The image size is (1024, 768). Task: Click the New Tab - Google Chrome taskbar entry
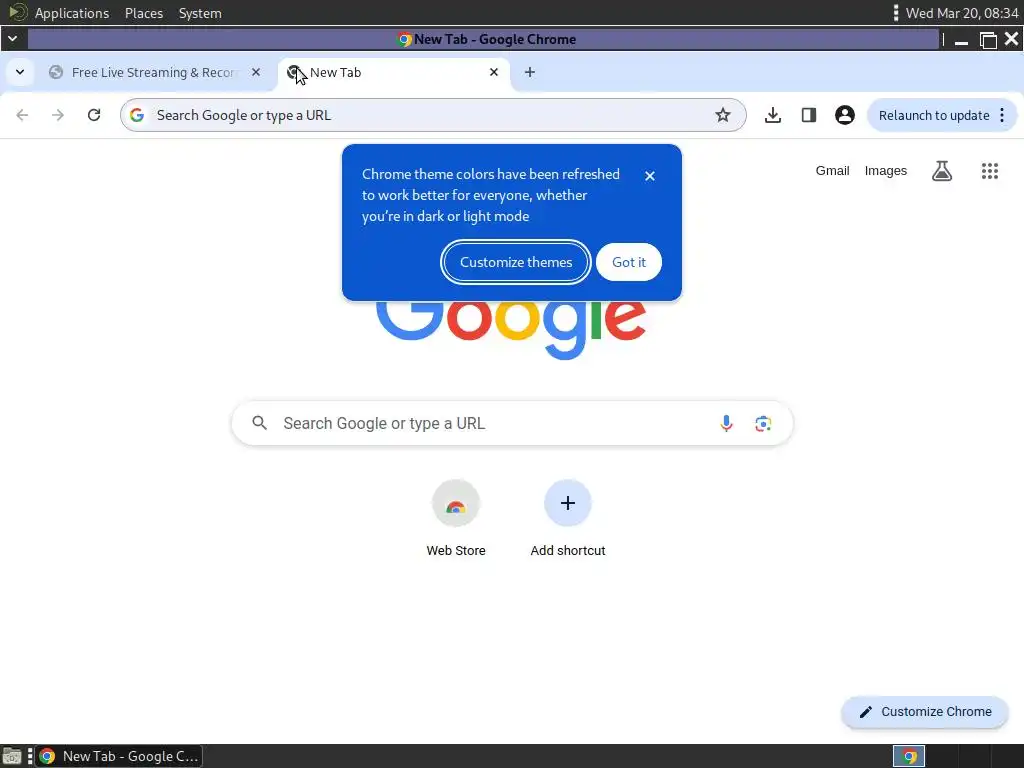(x=120, y=756)
